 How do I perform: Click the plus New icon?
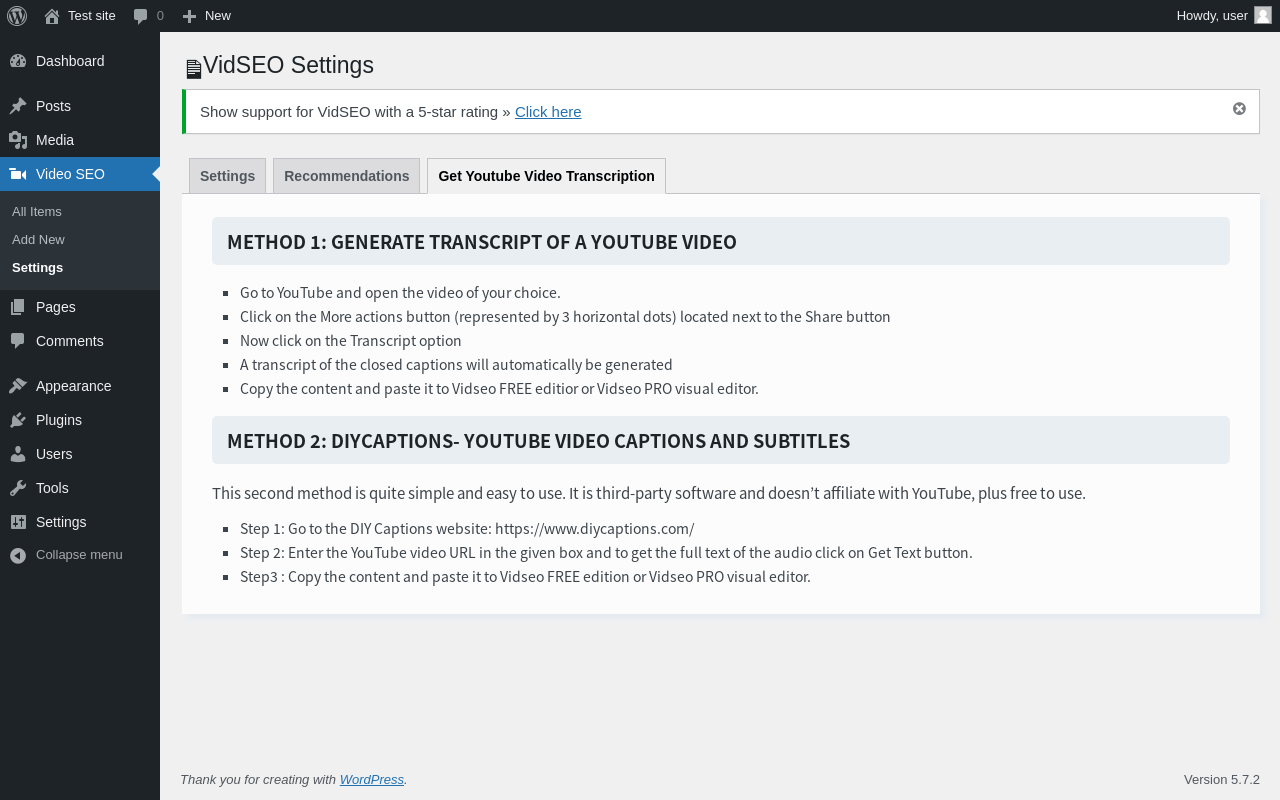pos(189,16)
